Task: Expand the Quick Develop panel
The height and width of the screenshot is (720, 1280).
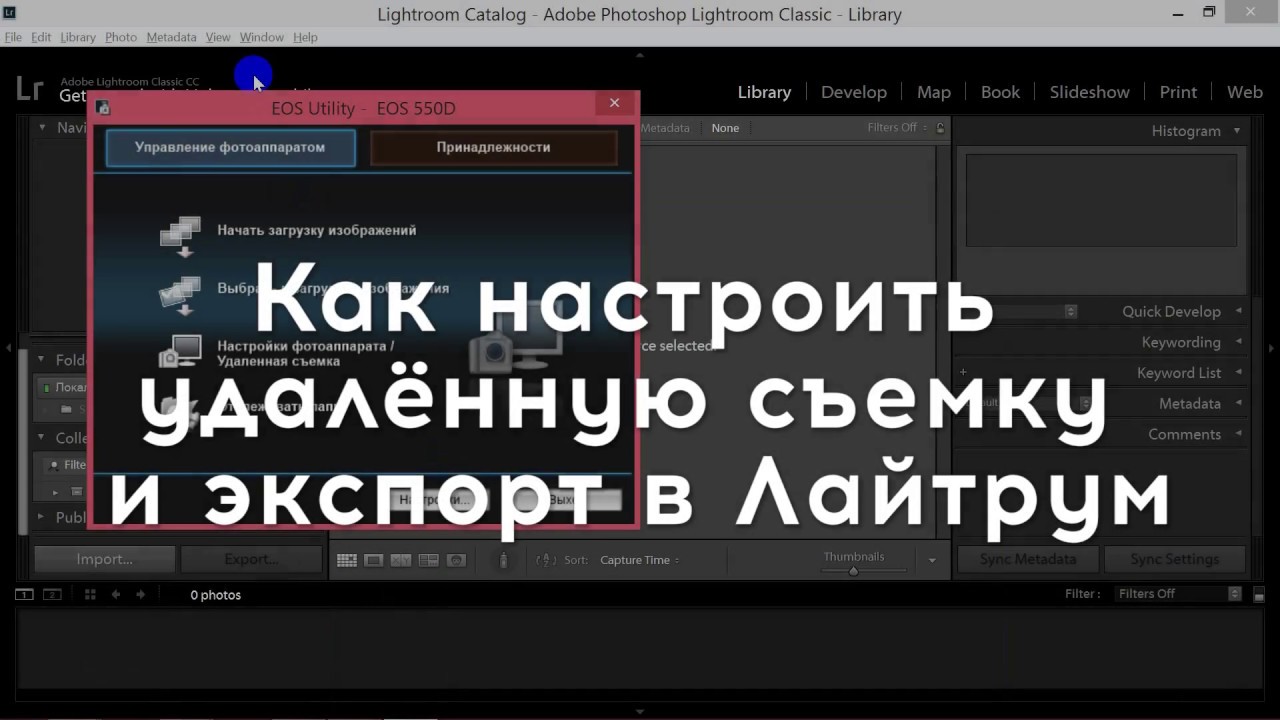Action: [1238, 311]
